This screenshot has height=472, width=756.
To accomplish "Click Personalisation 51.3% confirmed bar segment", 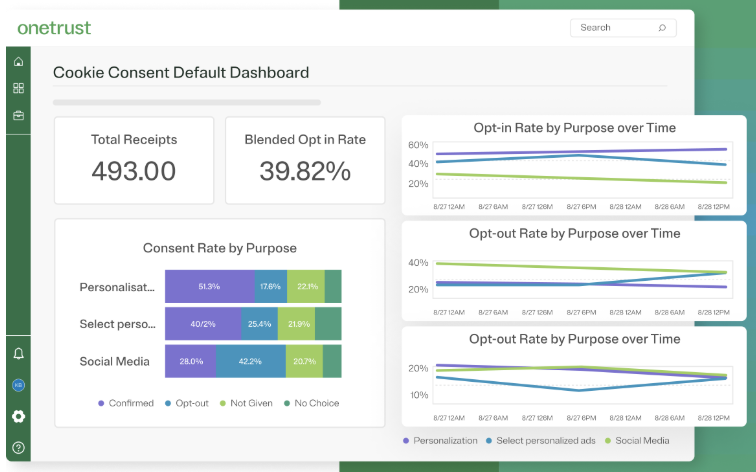I will (209, 286).
